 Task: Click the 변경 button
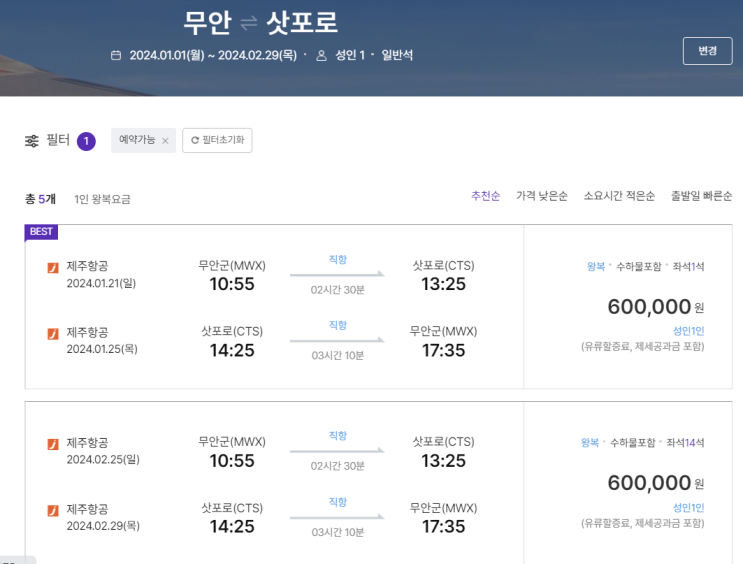pos(707,51)
